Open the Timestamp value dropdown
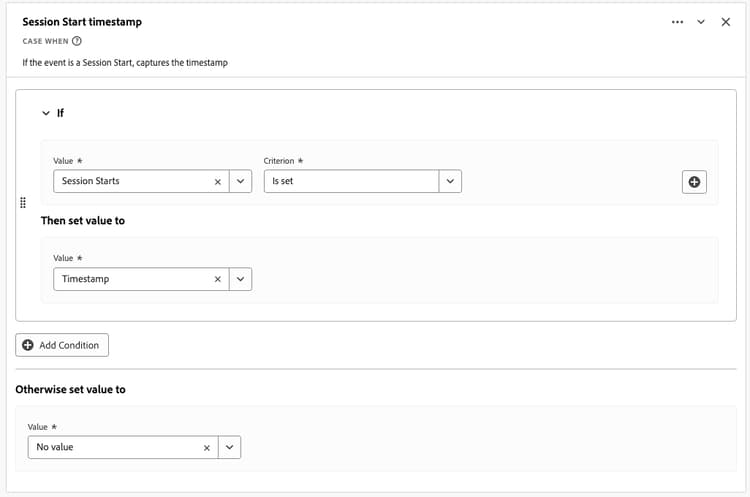The image size is (750, 497). (240, 279)
